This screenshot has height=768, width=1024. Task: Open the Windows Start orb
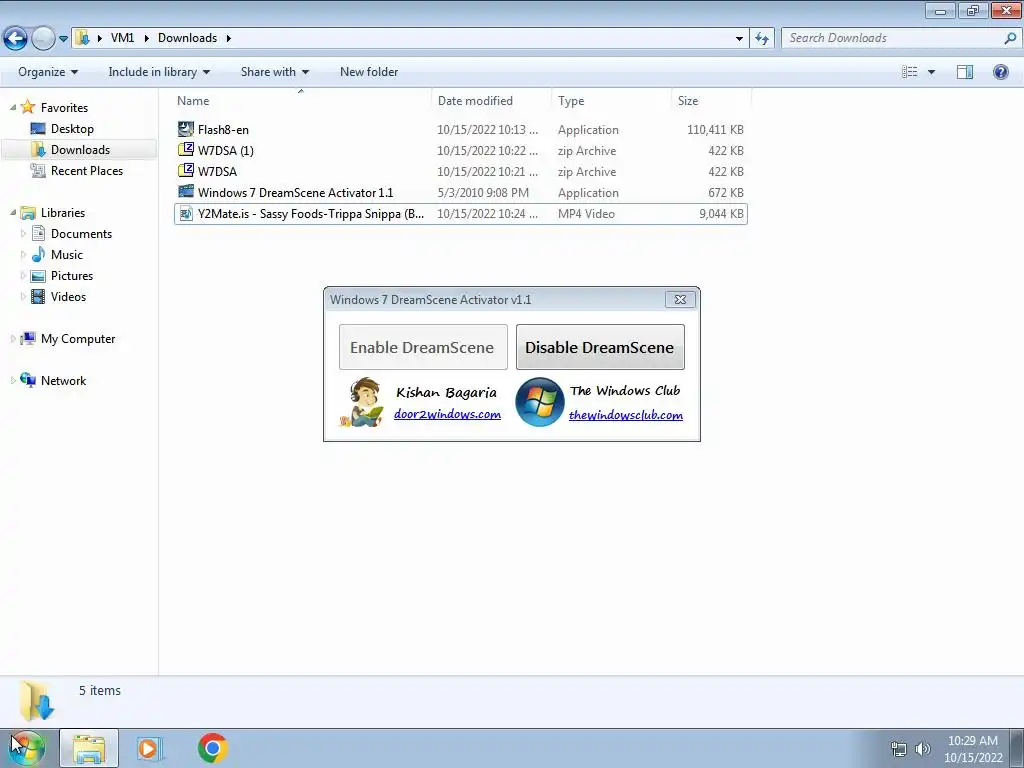pyautogui.click(x=27, y=748)
